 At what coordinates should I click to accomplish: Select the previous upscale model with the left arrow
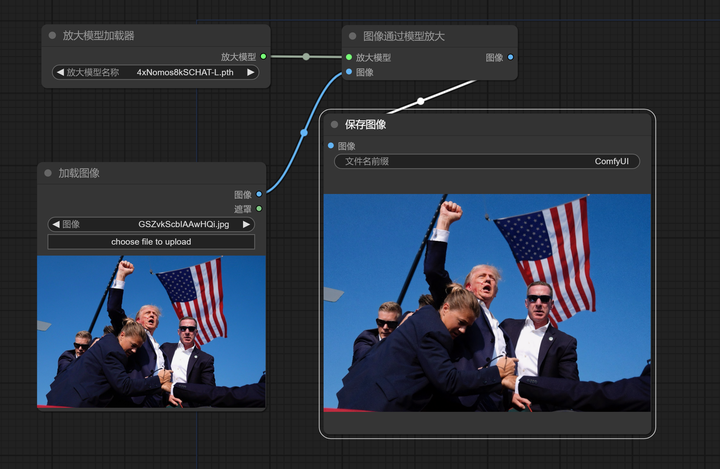point(60,72)
